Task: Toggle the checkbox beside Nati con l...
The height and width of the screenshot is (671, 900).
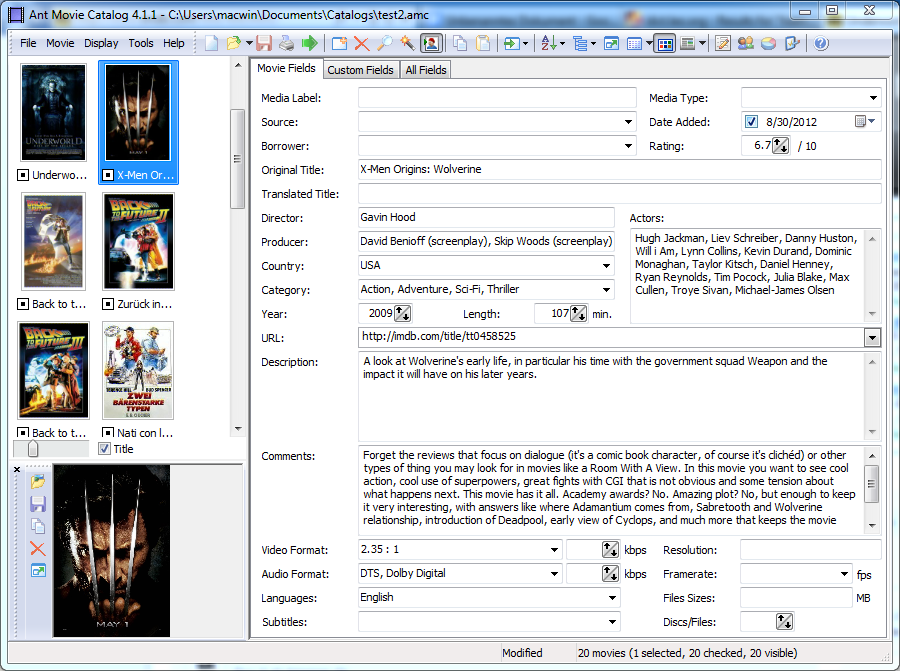Action: tap(108, 432)
